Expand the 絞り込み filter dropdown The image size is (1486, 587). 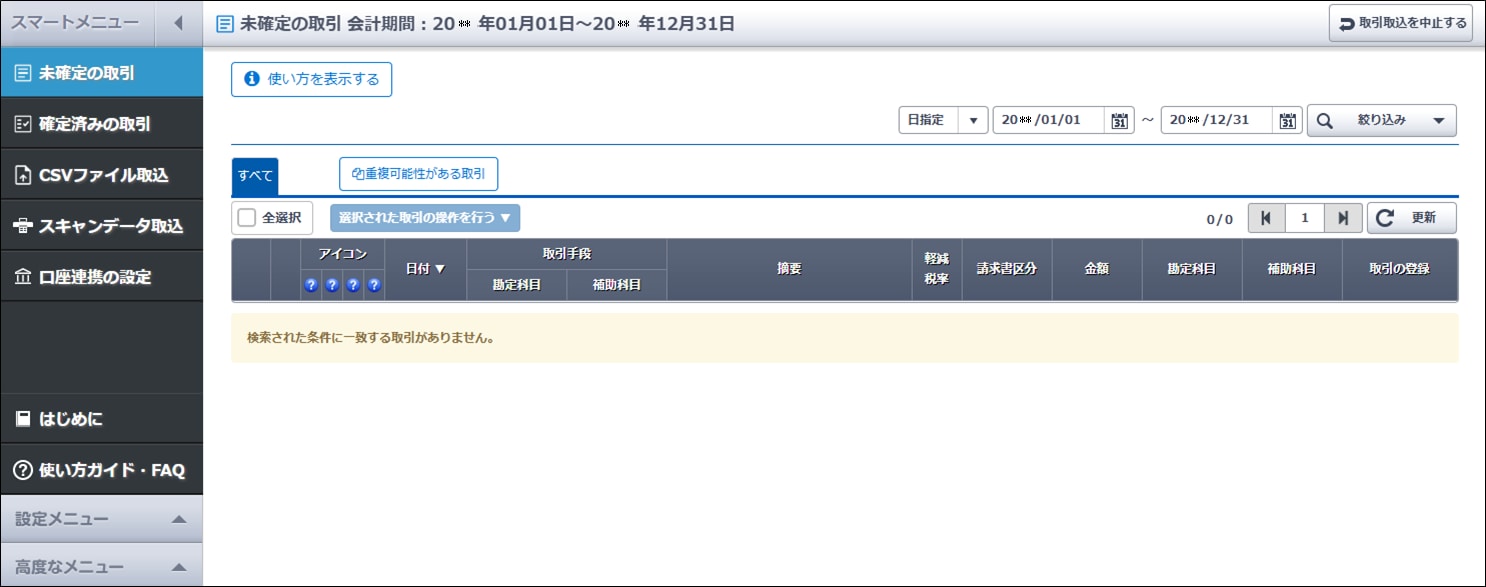point(1381,120)
